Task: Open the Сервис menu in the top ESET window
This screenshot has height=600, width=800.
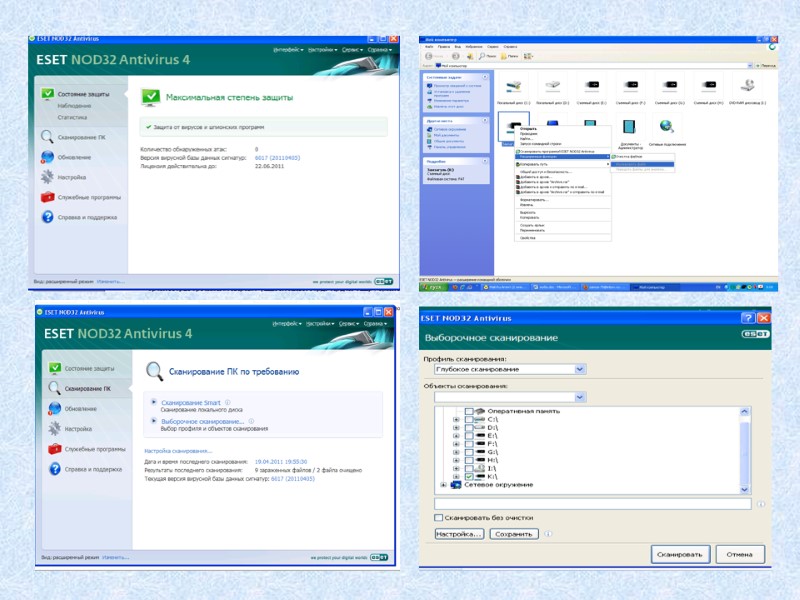Action: (x=352, y=49)
